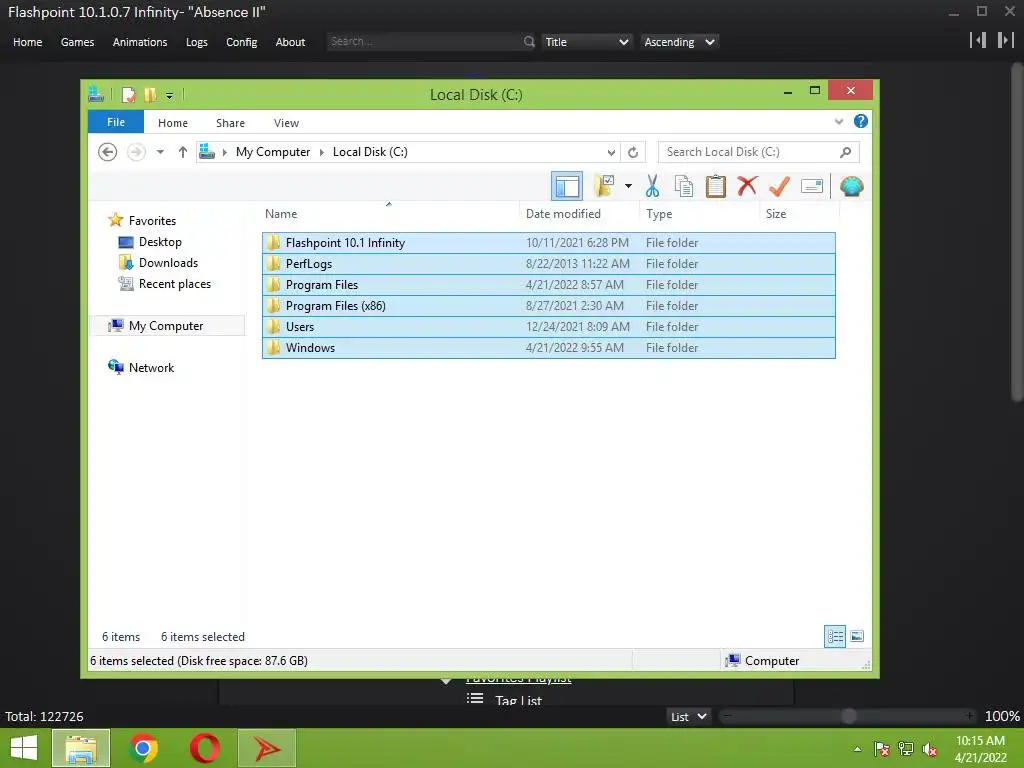Expand breadcrumb arrow after My Computer
Image resolution: width=1024 pixels, height=768 pixels.
[x=322, y=152]
